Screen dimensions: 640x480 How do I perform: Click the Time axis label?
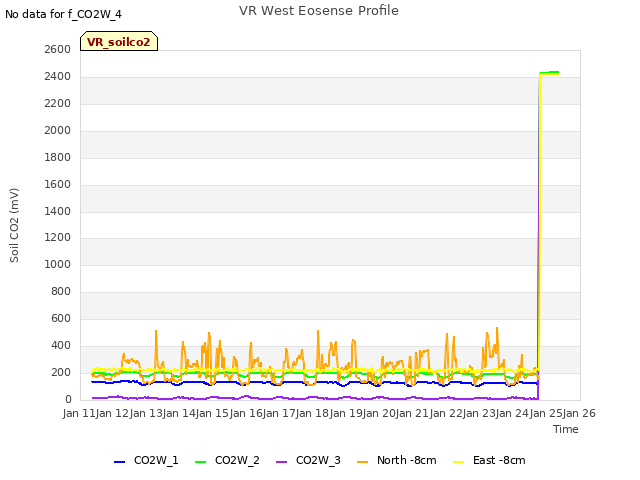coord(565,429)
